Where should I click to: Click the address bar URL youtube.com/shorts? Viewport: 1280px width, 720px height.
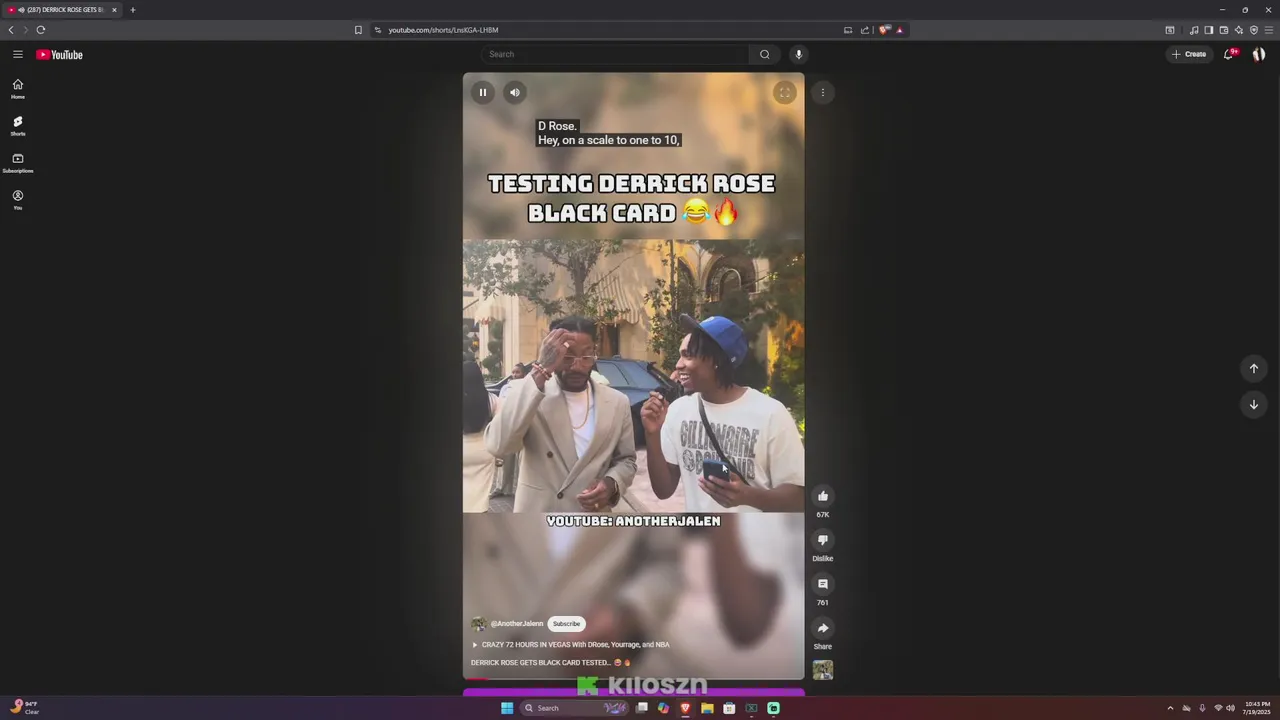coord(443,30)
